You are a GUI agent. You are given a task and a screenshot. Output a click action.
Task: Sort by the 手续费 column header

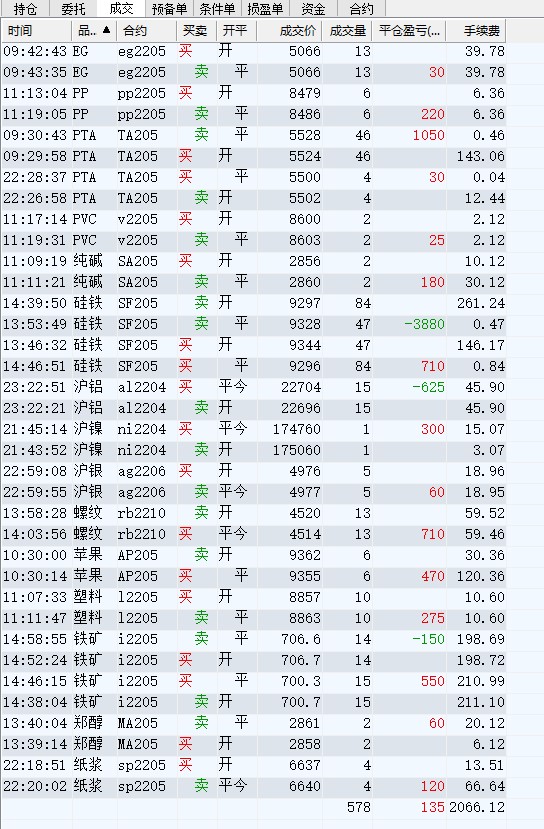(476, 31)
